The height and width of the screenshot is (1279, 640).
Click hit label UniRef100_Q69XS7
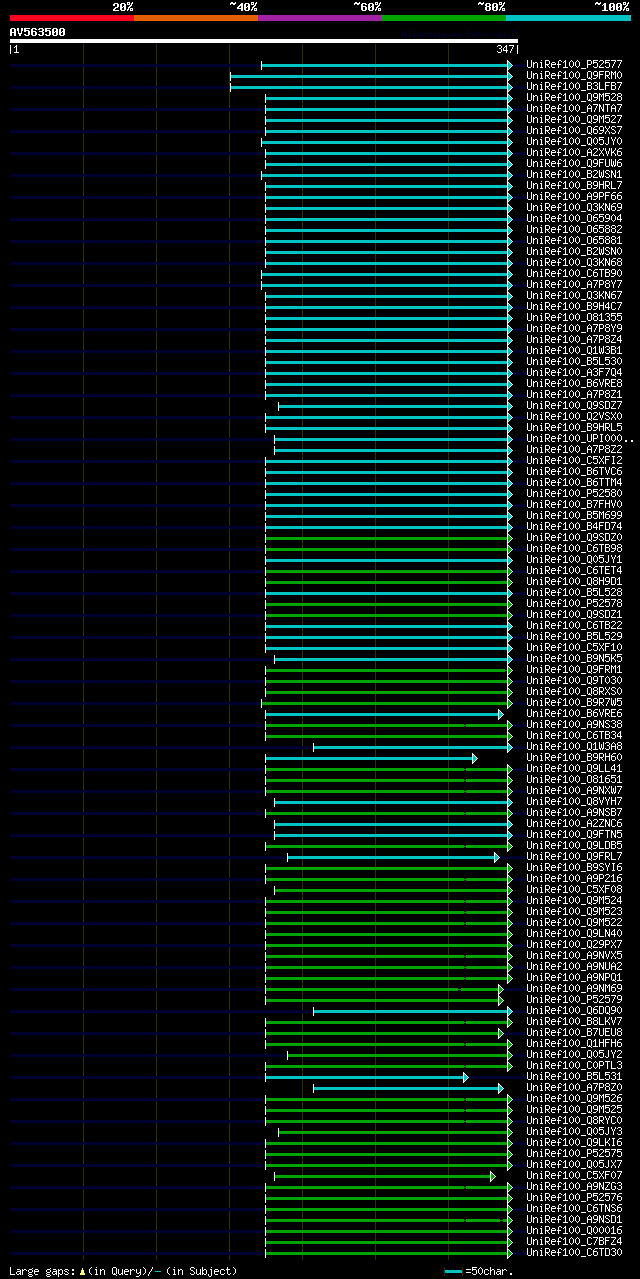pyautogui.click(x=575, y=131)
